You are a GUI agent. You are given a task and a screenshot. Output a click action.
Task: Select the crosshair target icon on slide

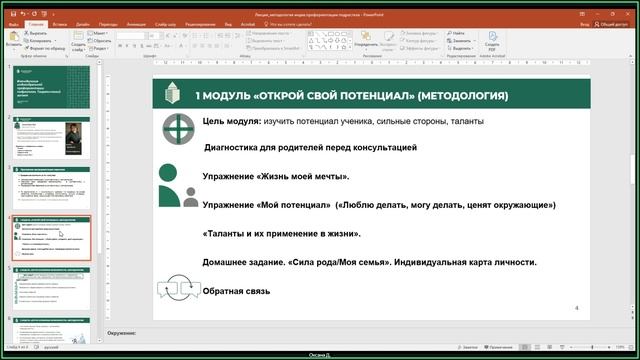point(178,129)
